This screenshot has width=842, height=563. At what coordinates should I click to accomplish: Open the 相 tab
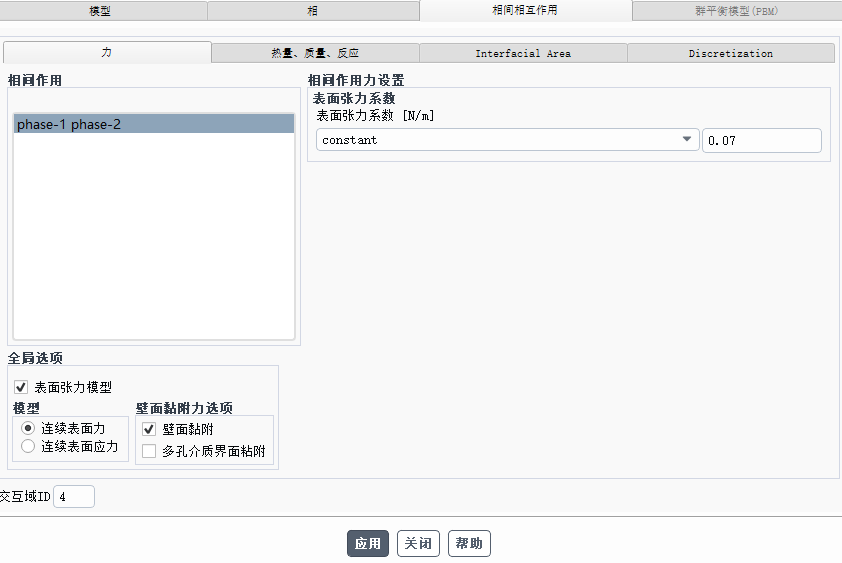(313, 11)
